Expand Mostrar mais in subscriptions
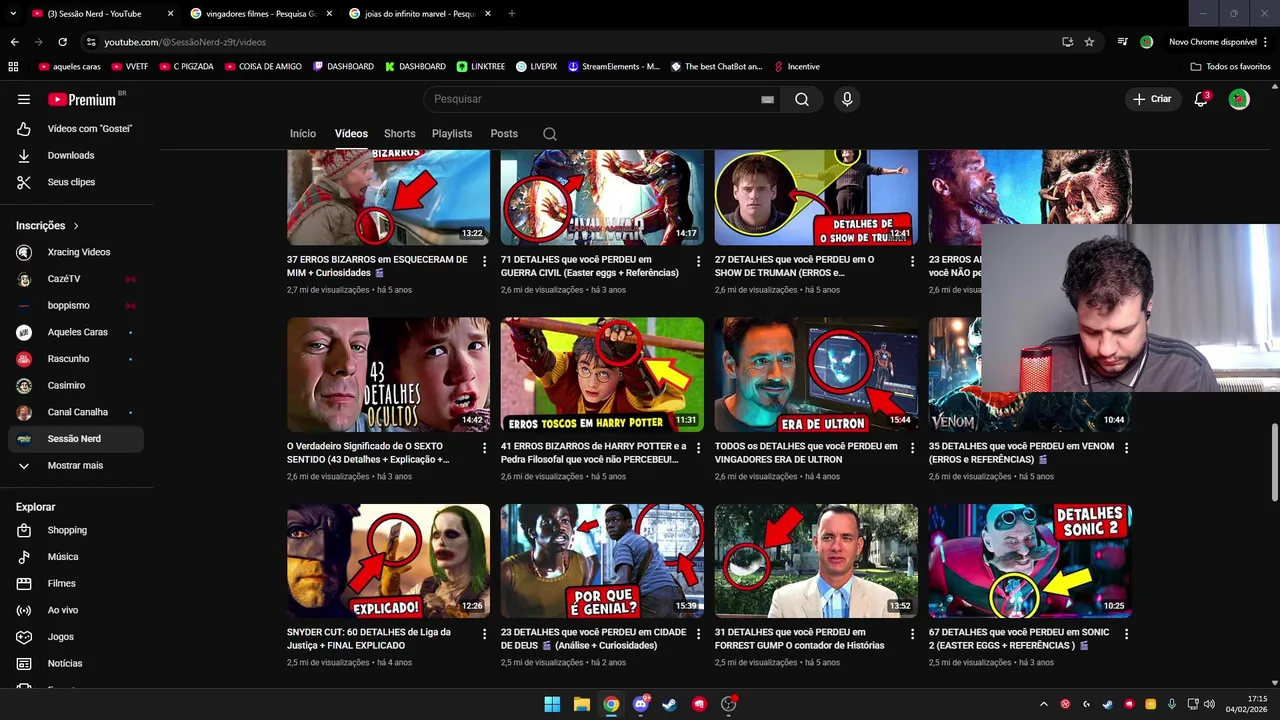 click(x=76, y=465)
